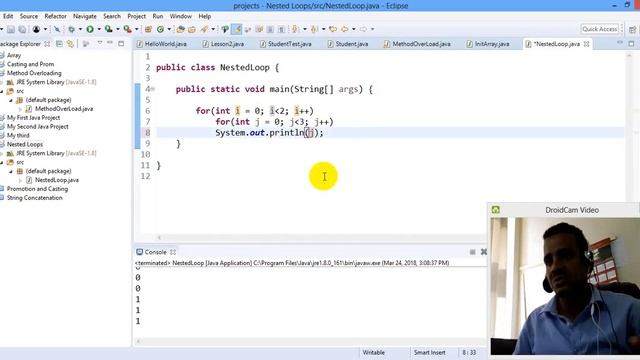This screenshot has height=360, width=640.
Task: Click the External Tools run icon
Action: (x=127, y=29)
